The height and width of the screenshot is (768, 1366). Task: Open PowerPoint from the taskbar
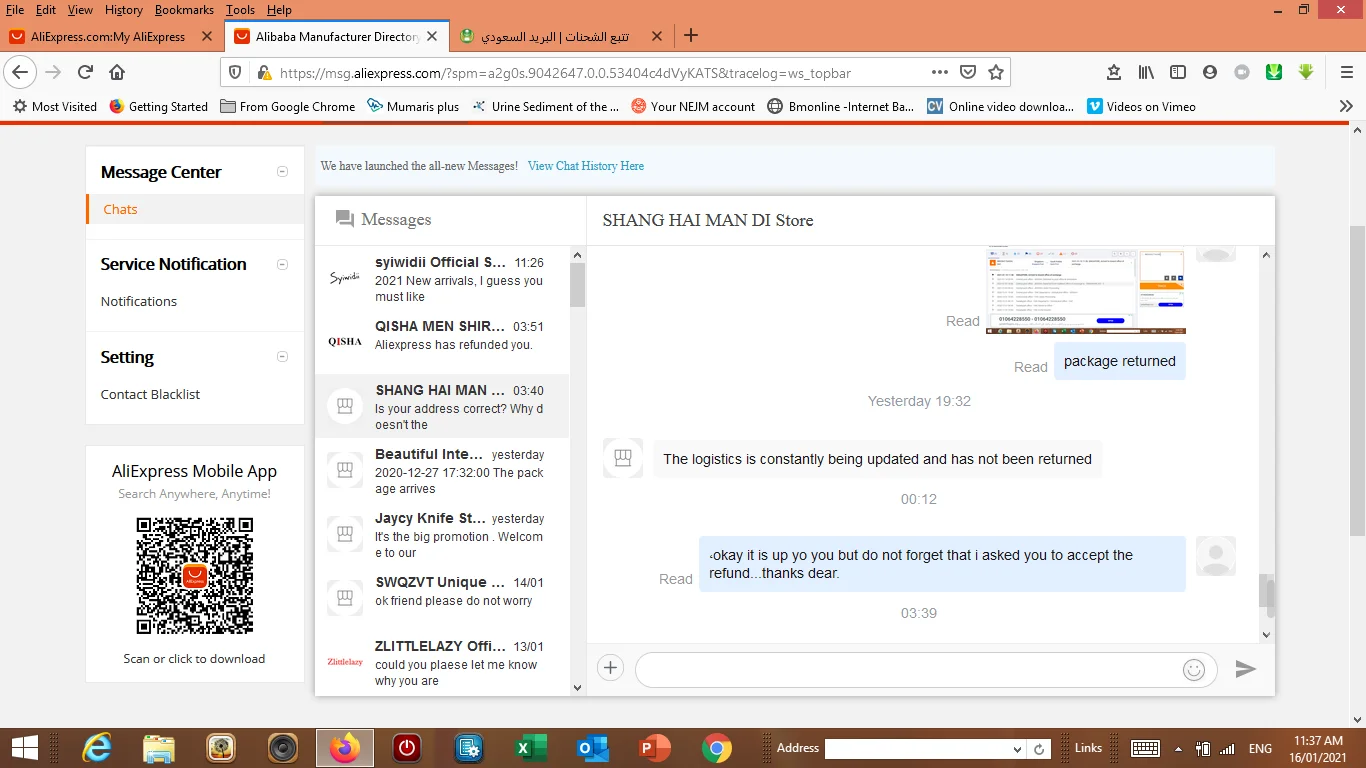[654, 748]
